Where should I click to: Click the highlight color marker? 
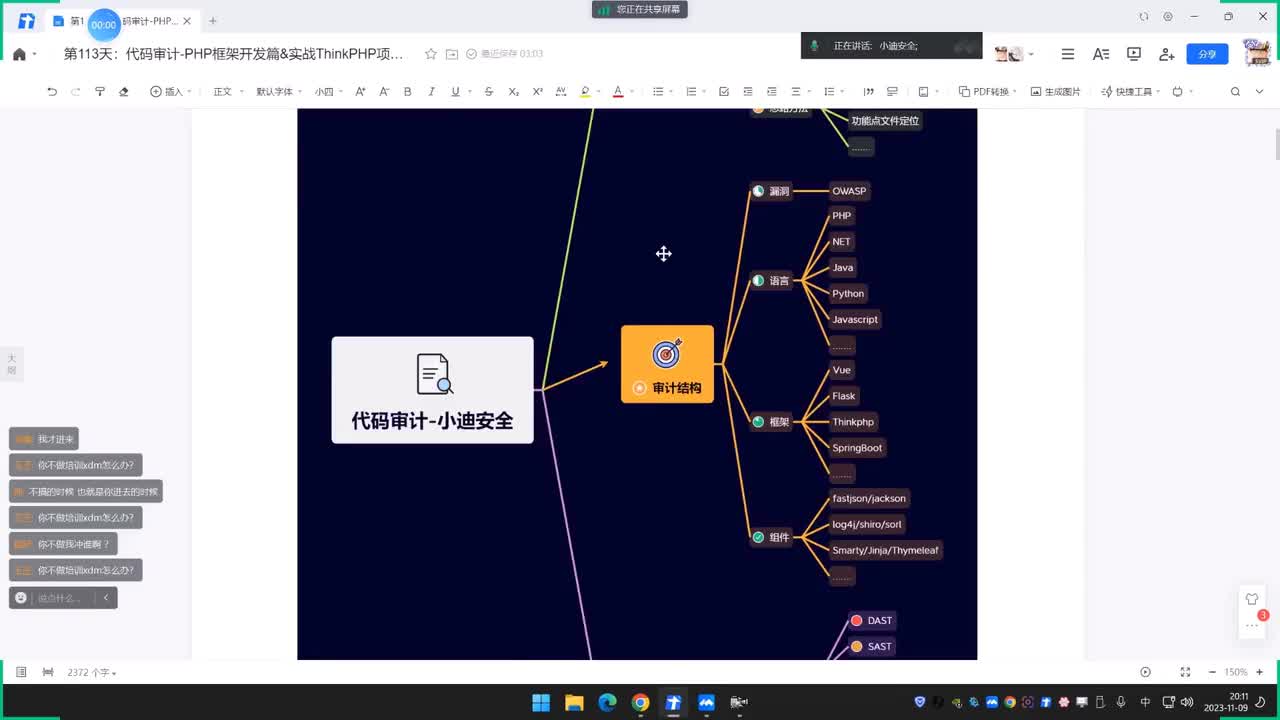point(585,91)
